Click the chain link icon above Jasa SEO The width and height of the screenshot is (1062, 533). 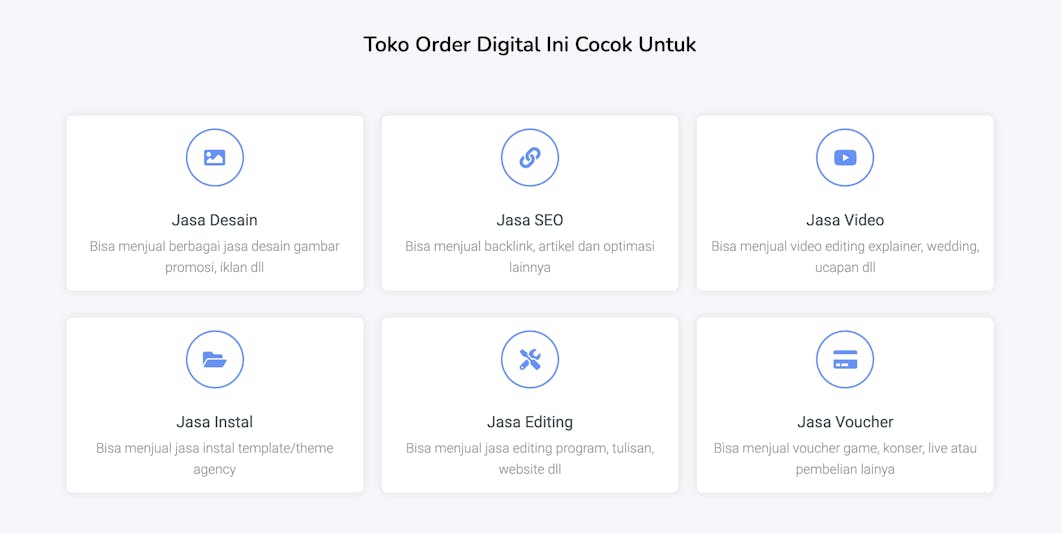(x=530, y=158)
